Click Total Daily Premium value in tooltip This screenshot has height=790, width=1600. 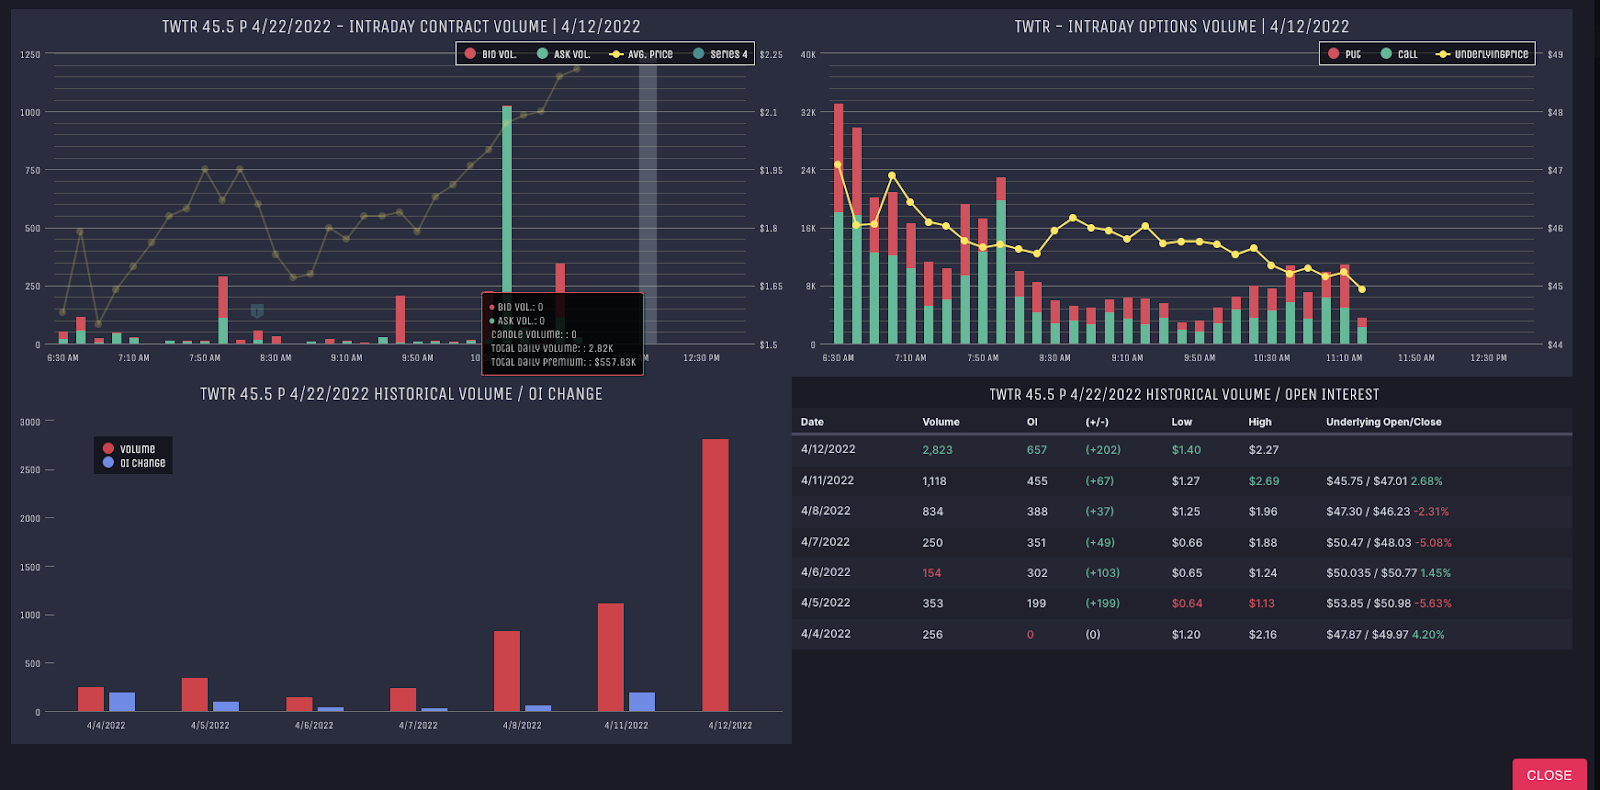[x=614, y=362]
